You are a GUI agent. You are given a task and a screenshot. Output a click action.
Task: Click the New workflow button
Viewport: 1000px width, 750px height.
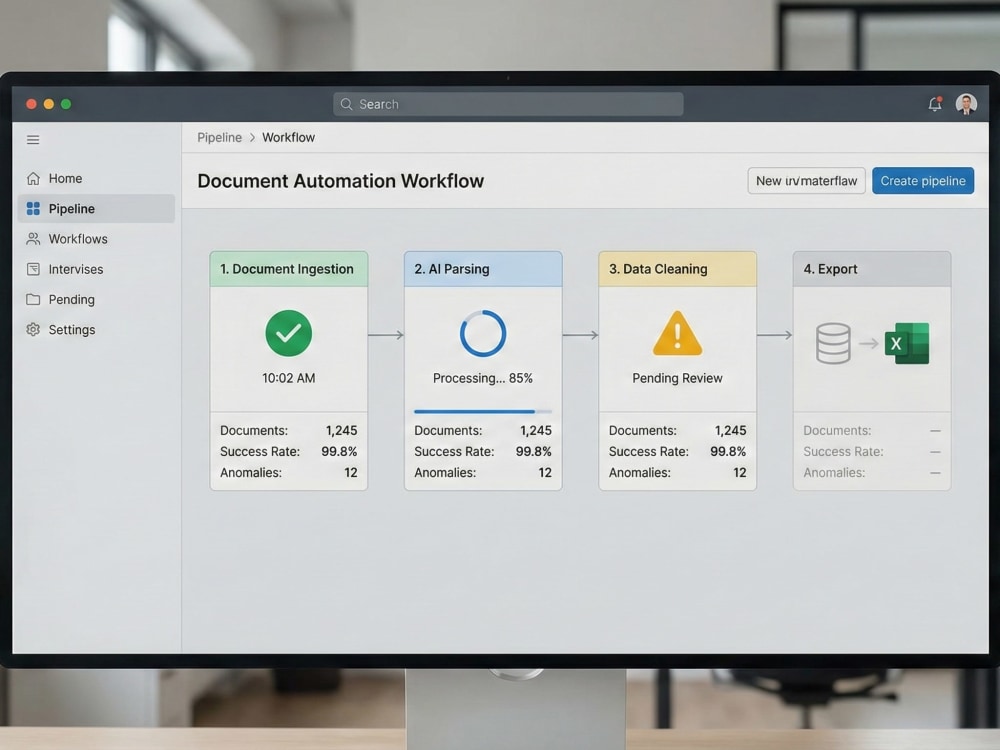tap(806, 181)
